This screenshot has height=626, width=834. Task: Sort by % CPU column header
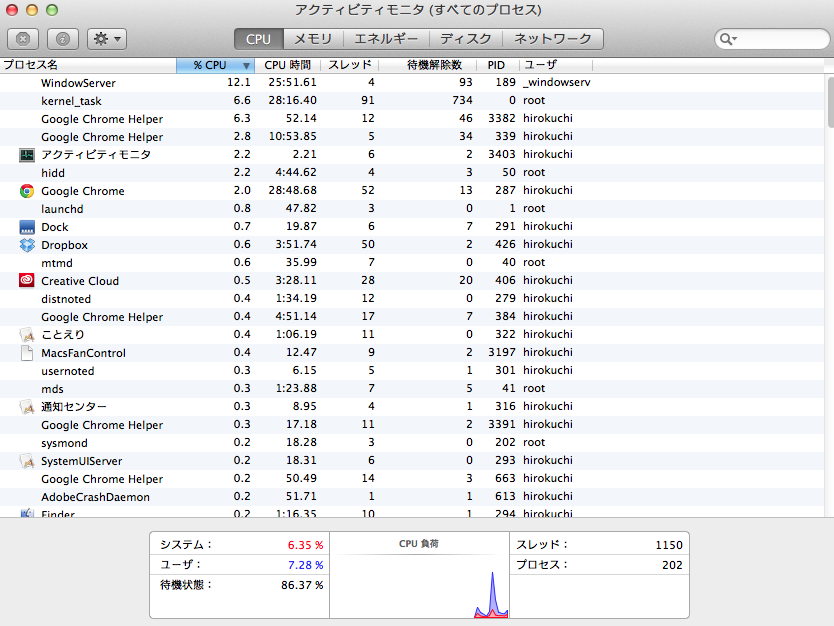coord(215,65)
